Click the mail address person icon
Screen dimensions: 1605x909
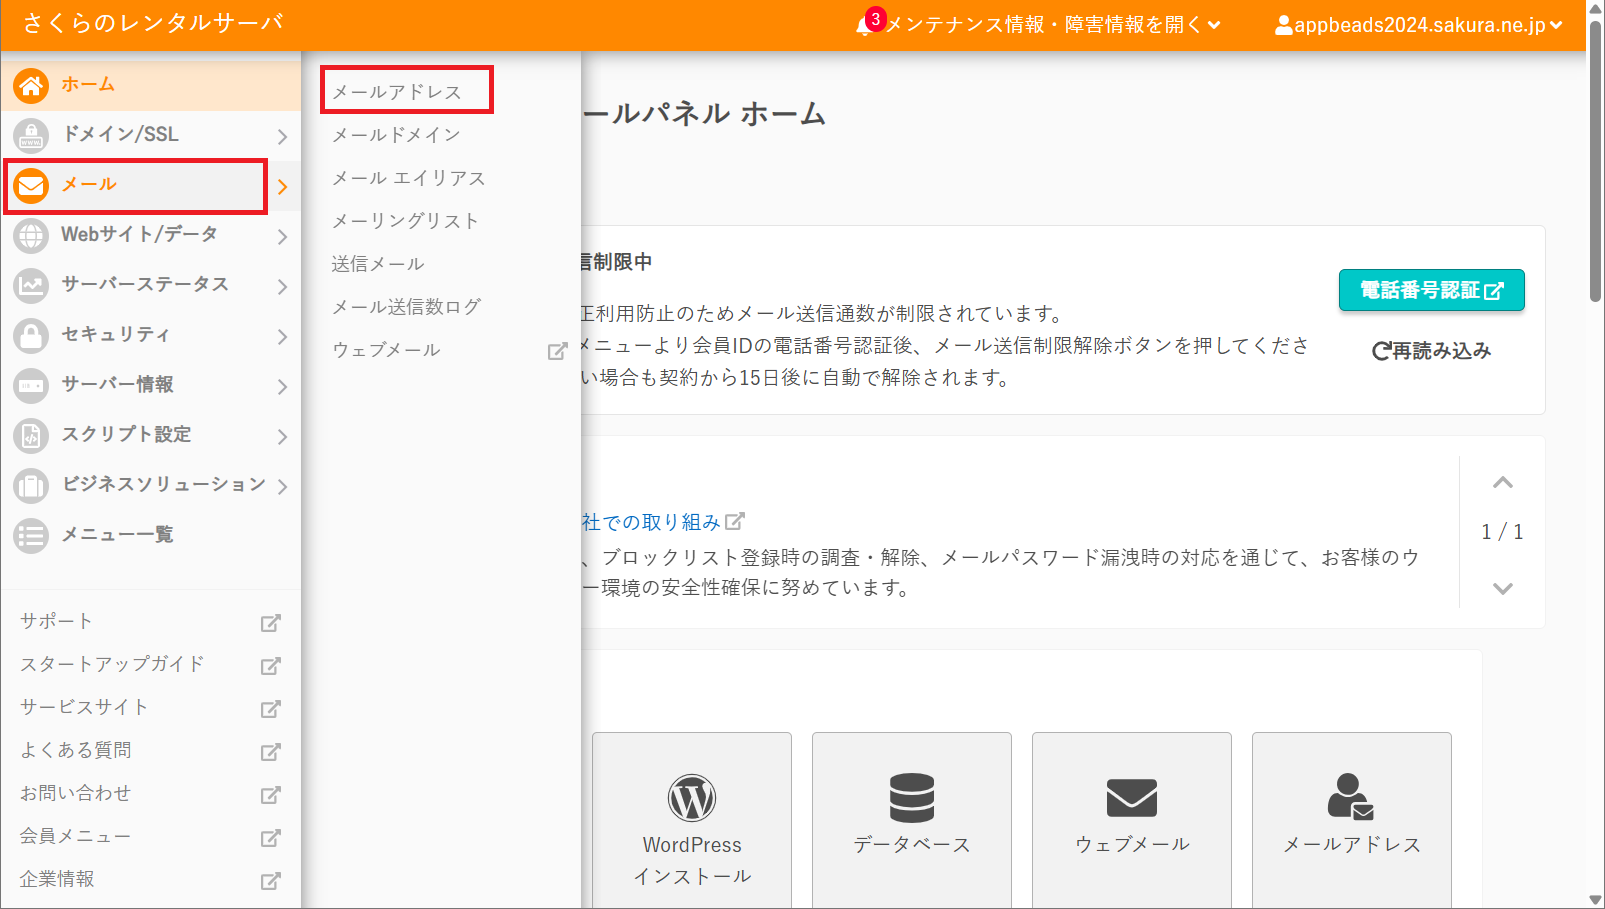1351,797
